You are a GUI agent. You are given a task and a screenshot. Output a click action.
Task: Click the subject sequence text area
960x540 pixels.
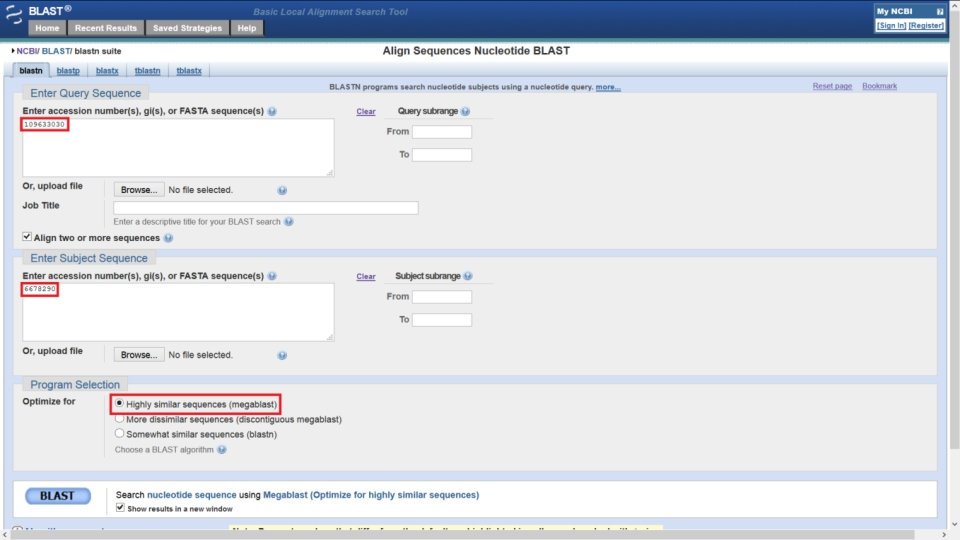tap(178, 312)
